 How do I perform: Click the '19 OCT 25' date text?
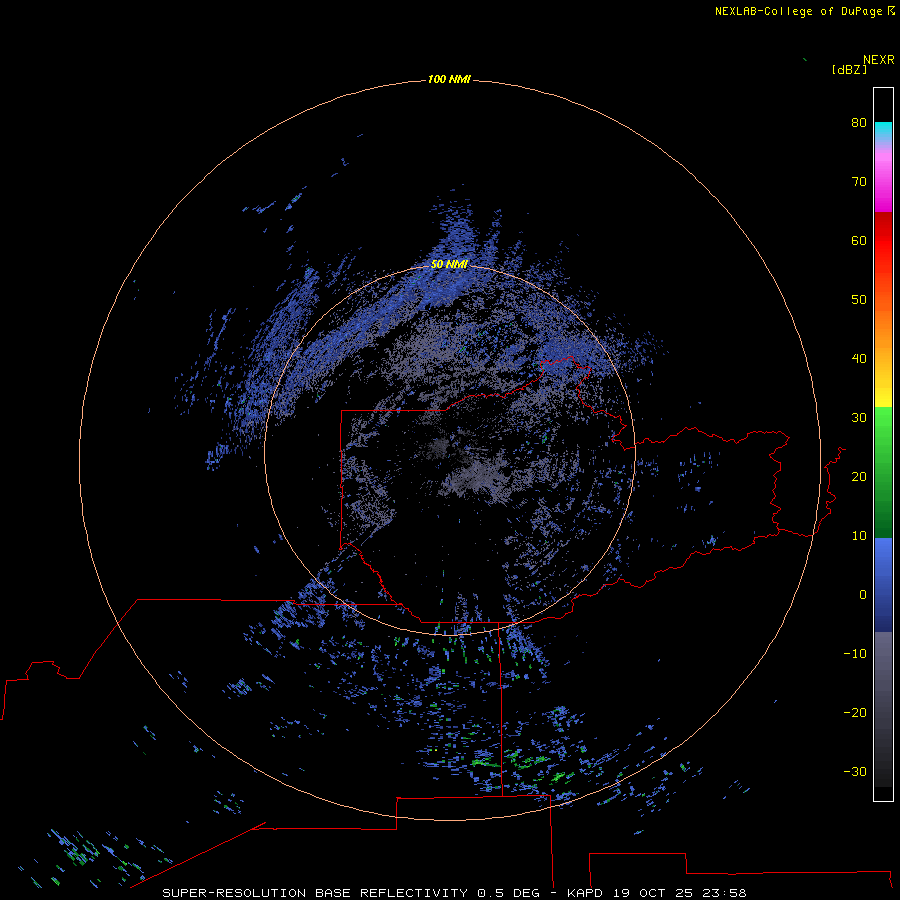pyautogui.click(x=654, y=893)
